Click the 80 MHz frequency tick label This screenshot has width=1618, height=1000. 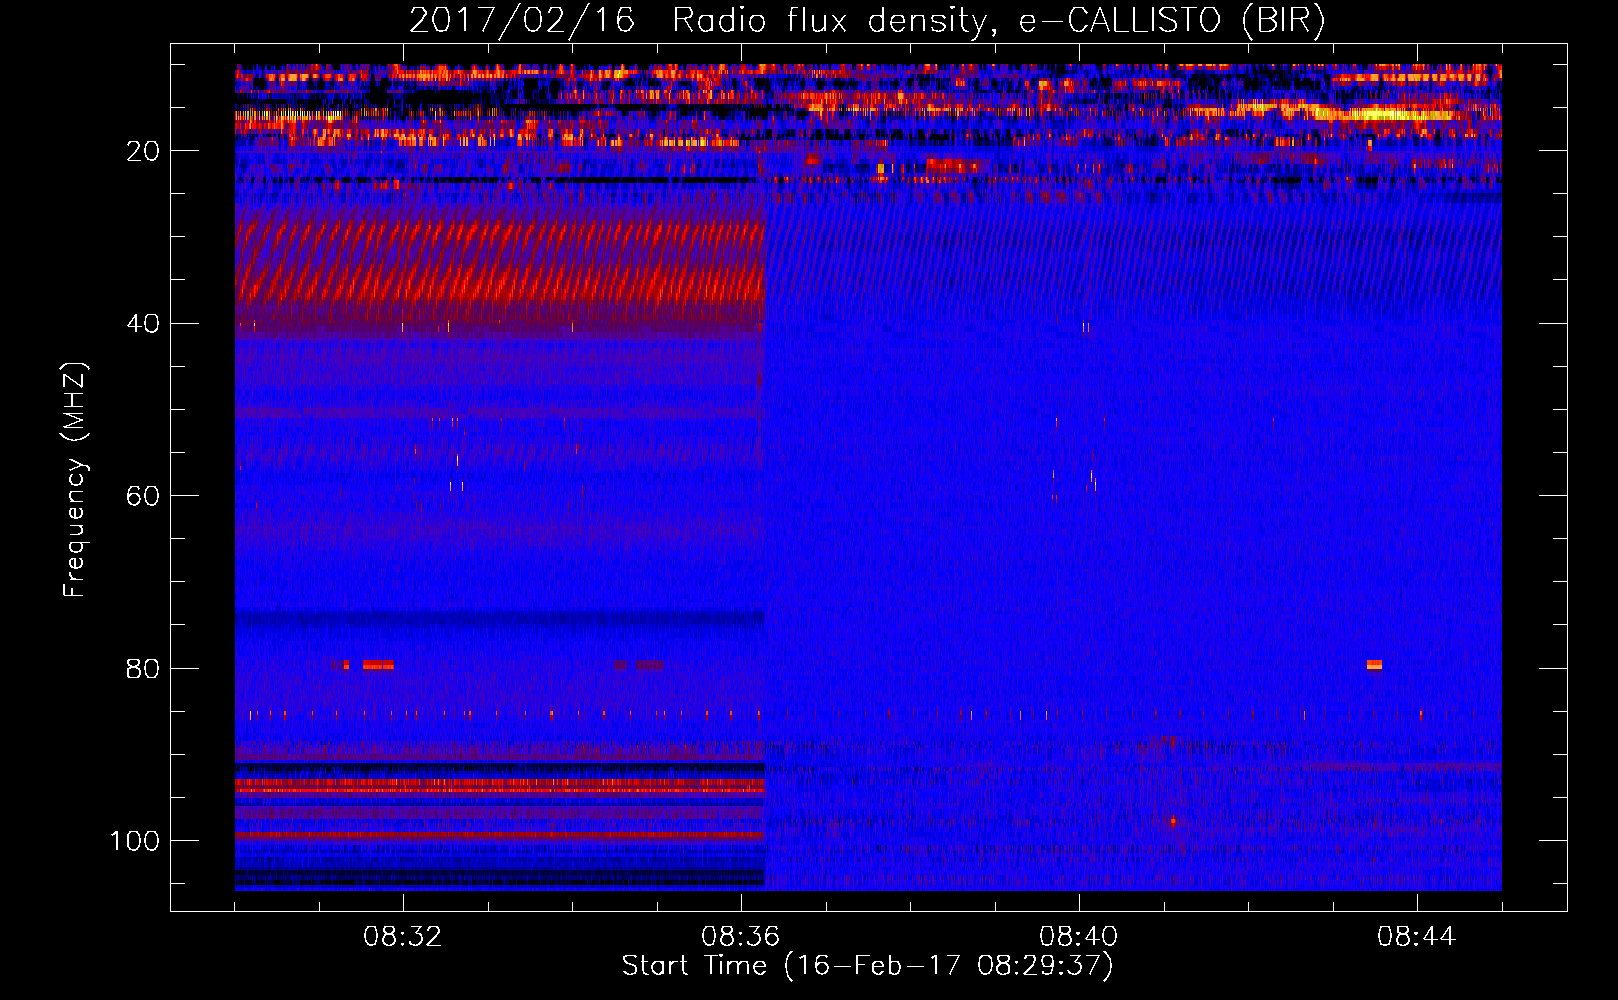(143, 669)
